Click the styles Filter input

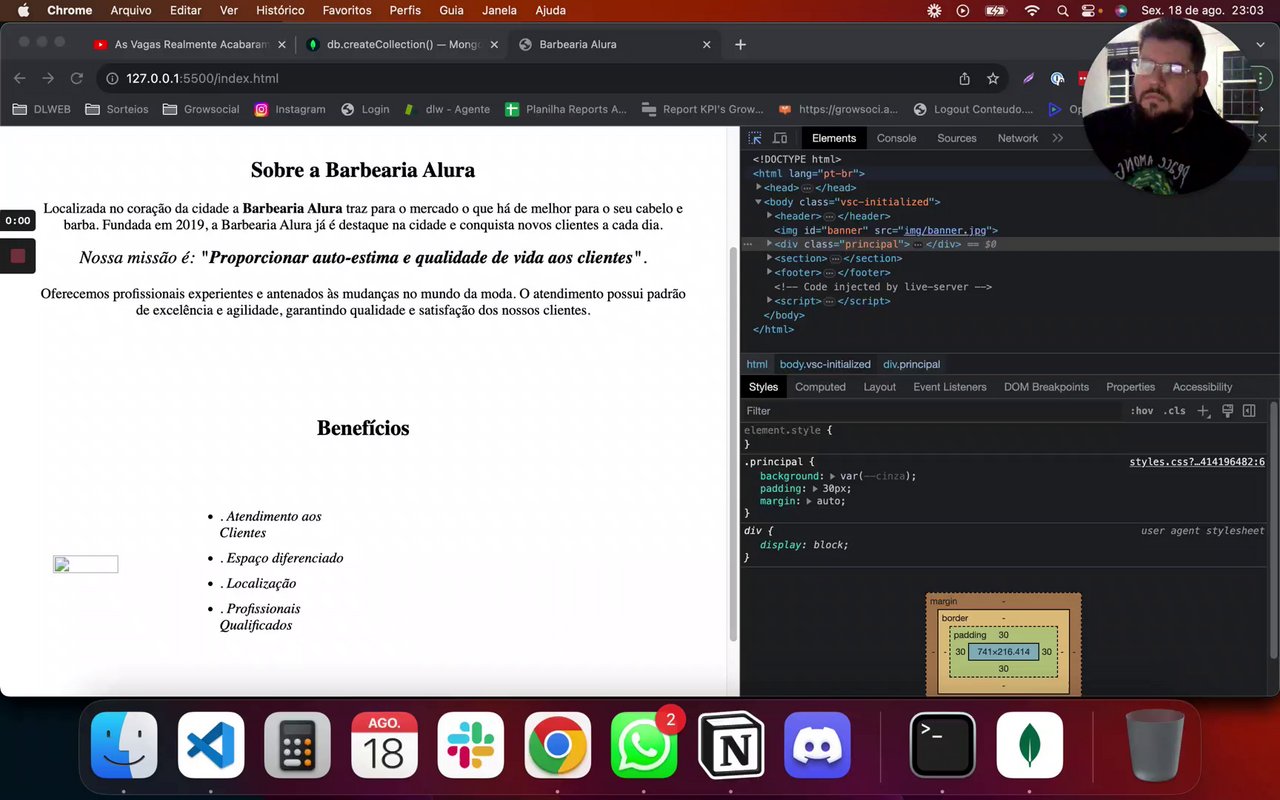point(930,411)
